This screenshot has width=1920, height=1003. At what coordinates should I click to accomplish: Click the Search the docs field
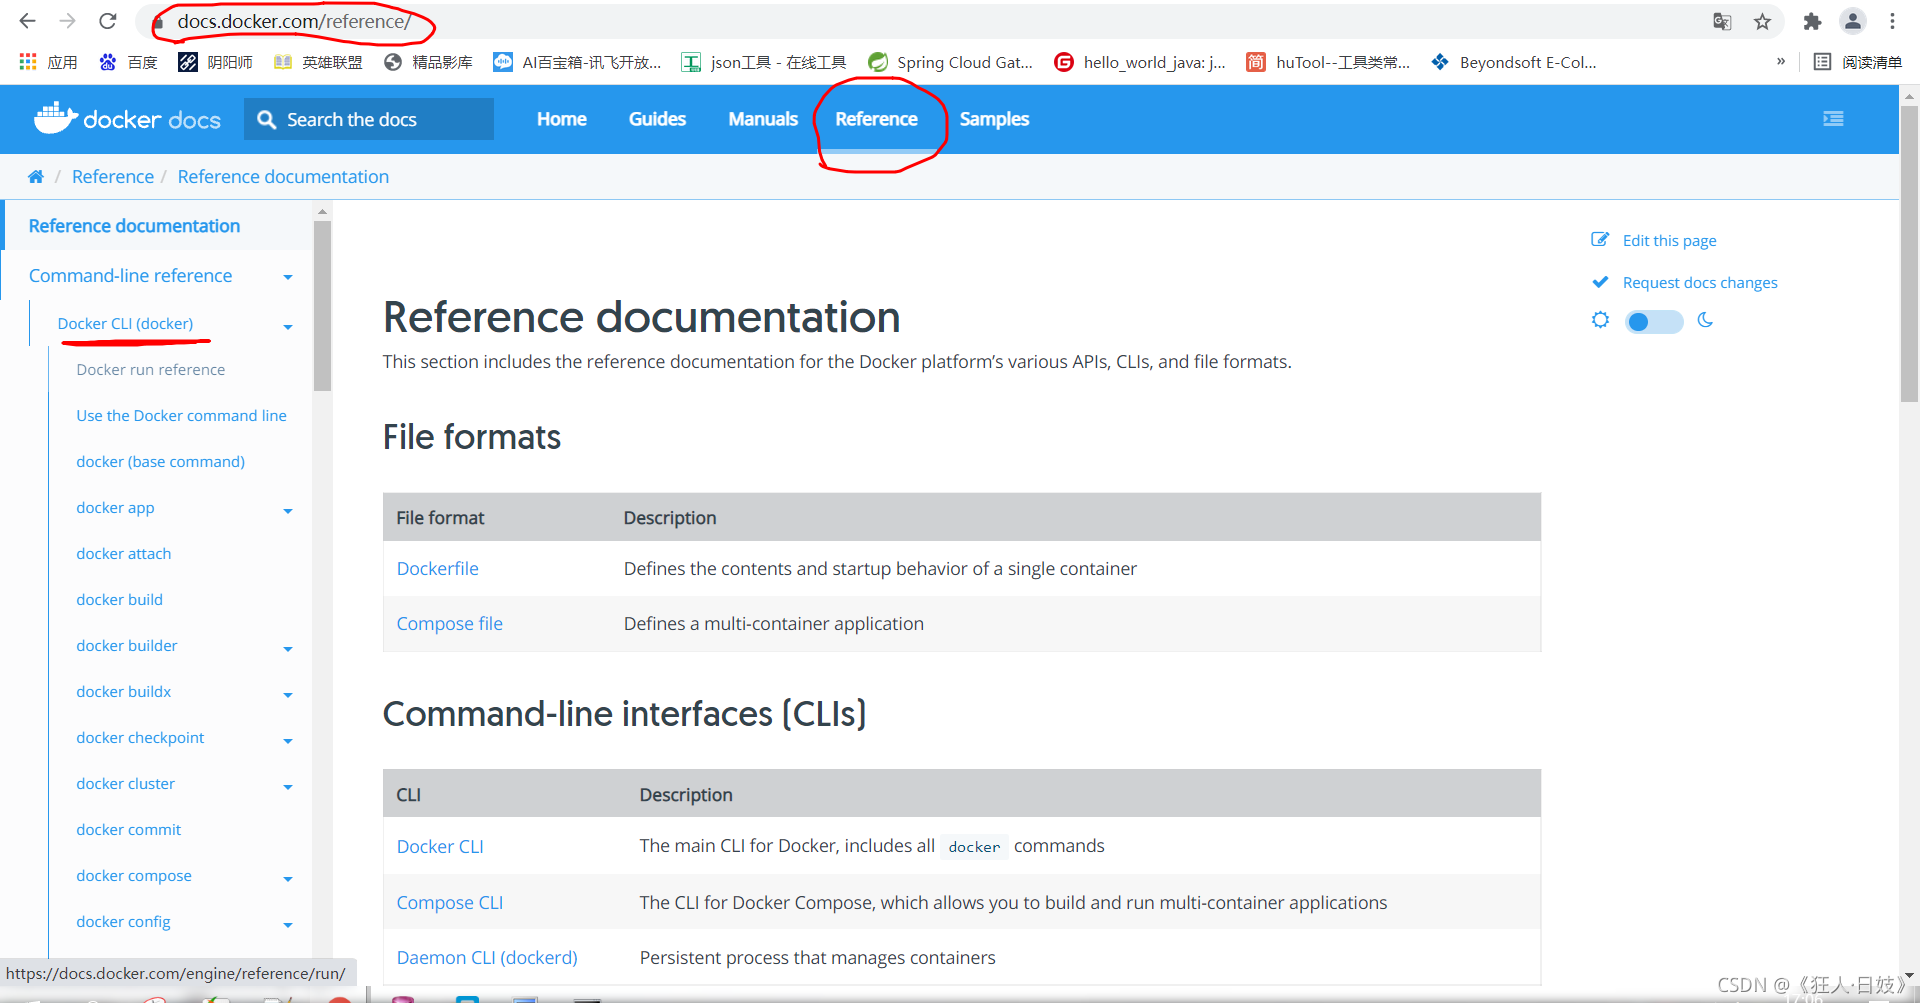pos(370,119)
